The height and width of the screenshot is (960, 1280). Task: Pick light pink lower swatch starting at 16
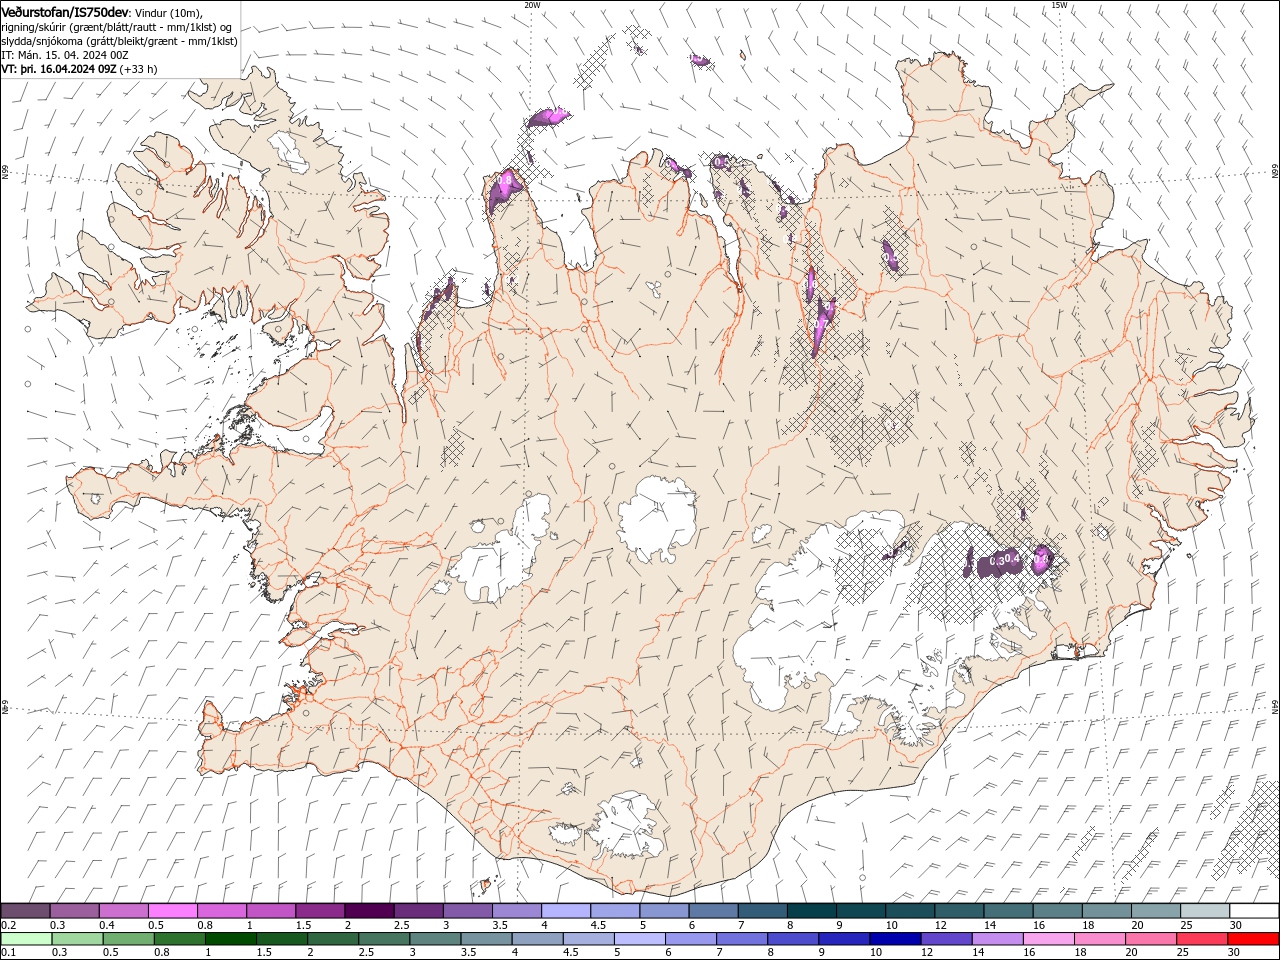[1049, 939]
